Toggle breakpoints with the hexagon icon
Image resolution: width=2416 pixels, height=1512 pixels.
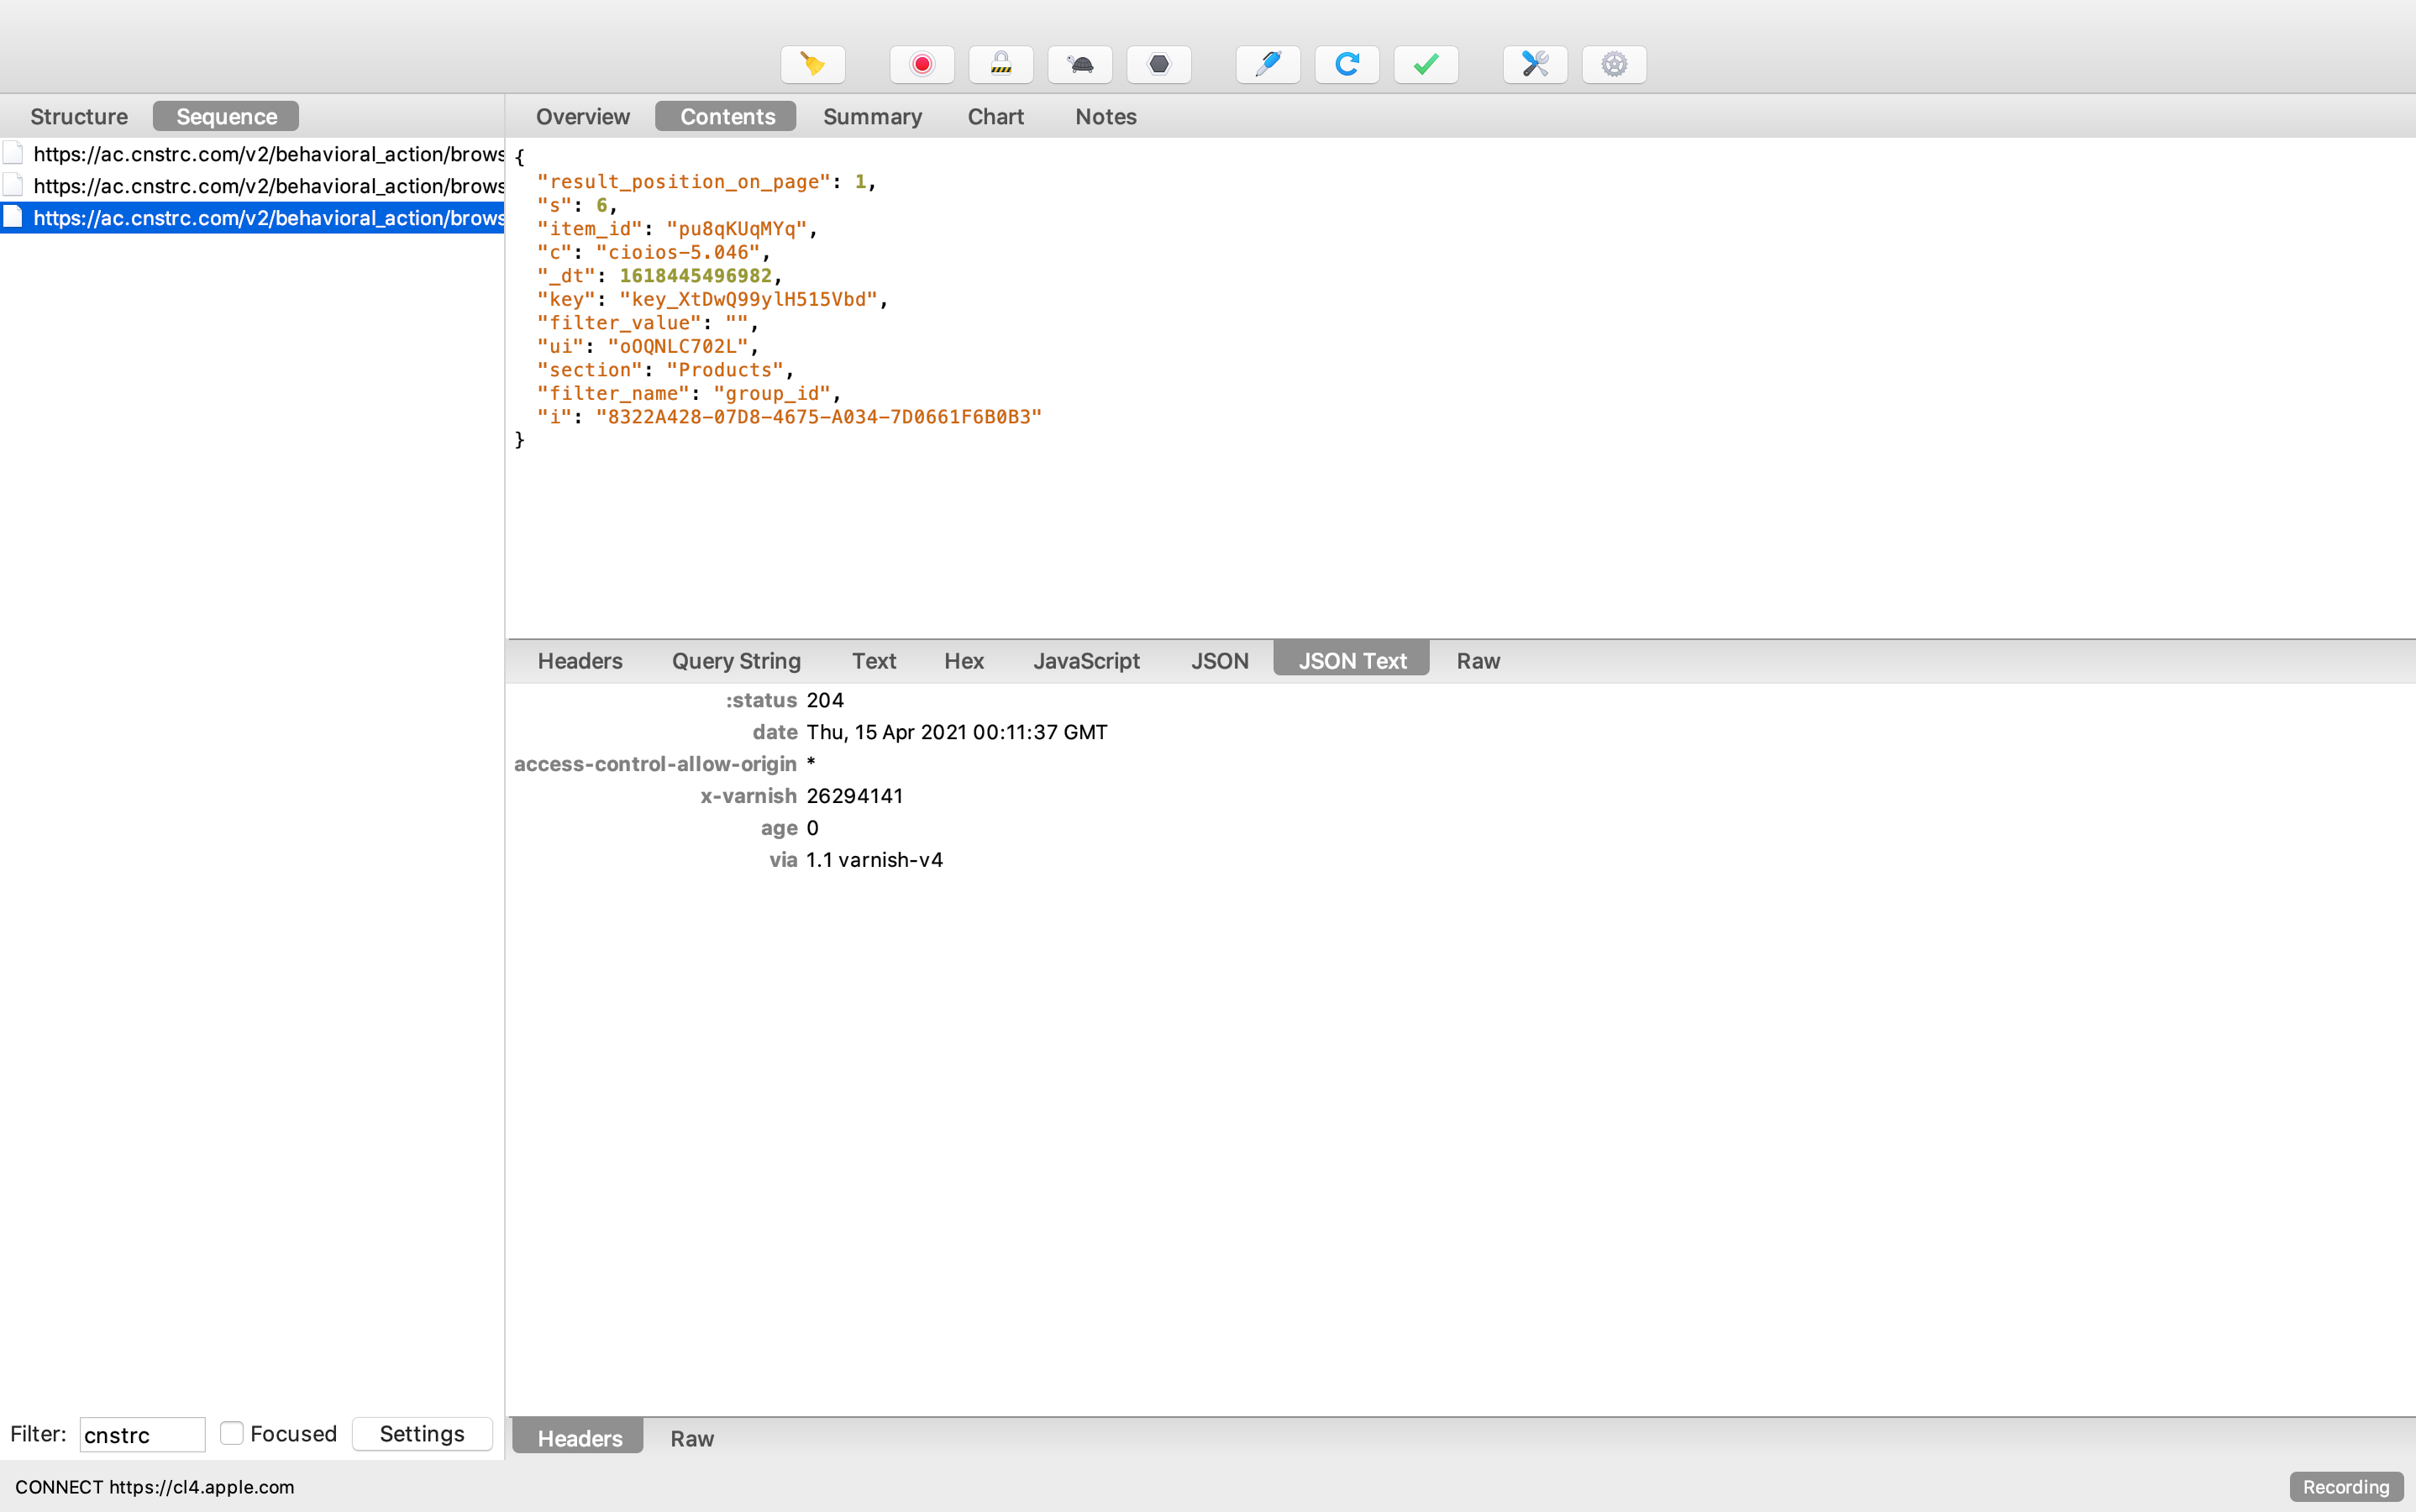[1158, 64]
